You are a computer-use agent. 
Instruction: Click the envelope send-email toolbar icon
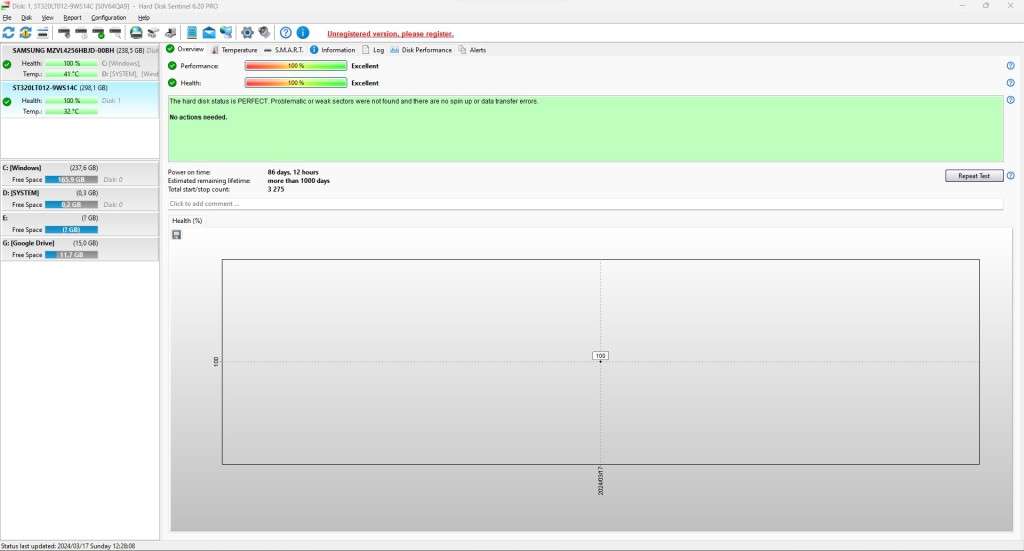pos(209,33)
